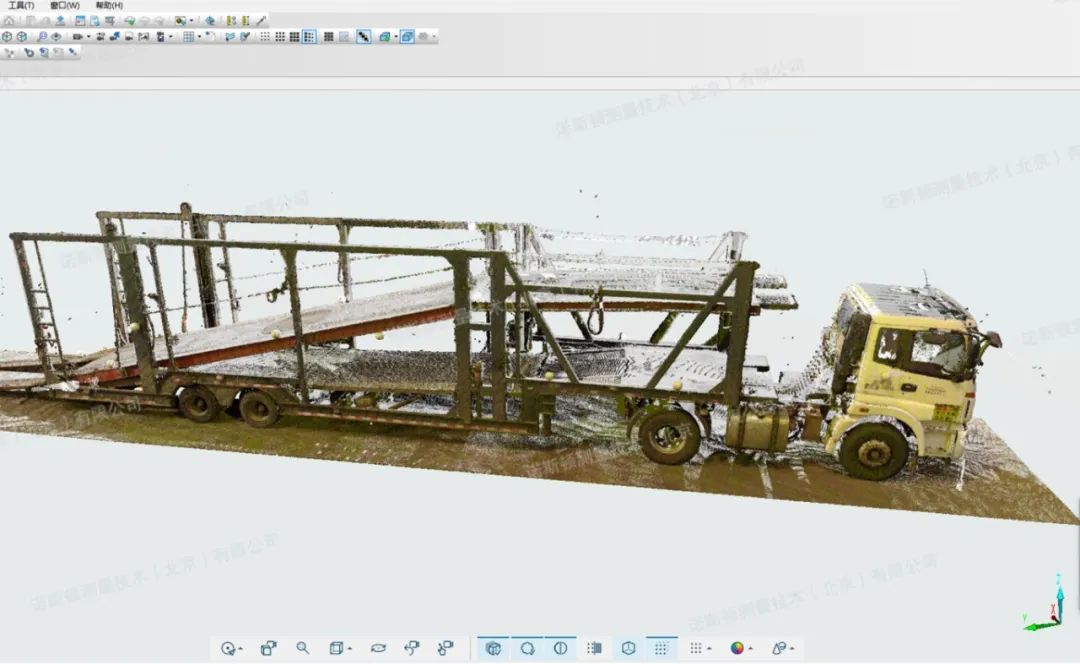The image size is (1080, 664).
Task: Expand the picture icon dropdown arrow
Action: [191, 21]
